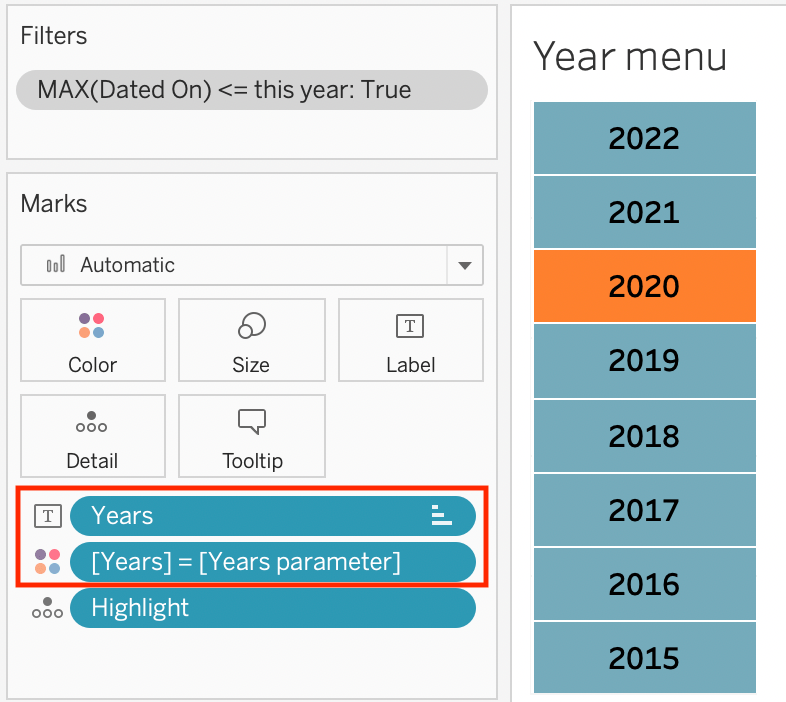786x702 pixels.
Task: Click the [Years] = [Years parameter] pill
Action: [272, 562]
